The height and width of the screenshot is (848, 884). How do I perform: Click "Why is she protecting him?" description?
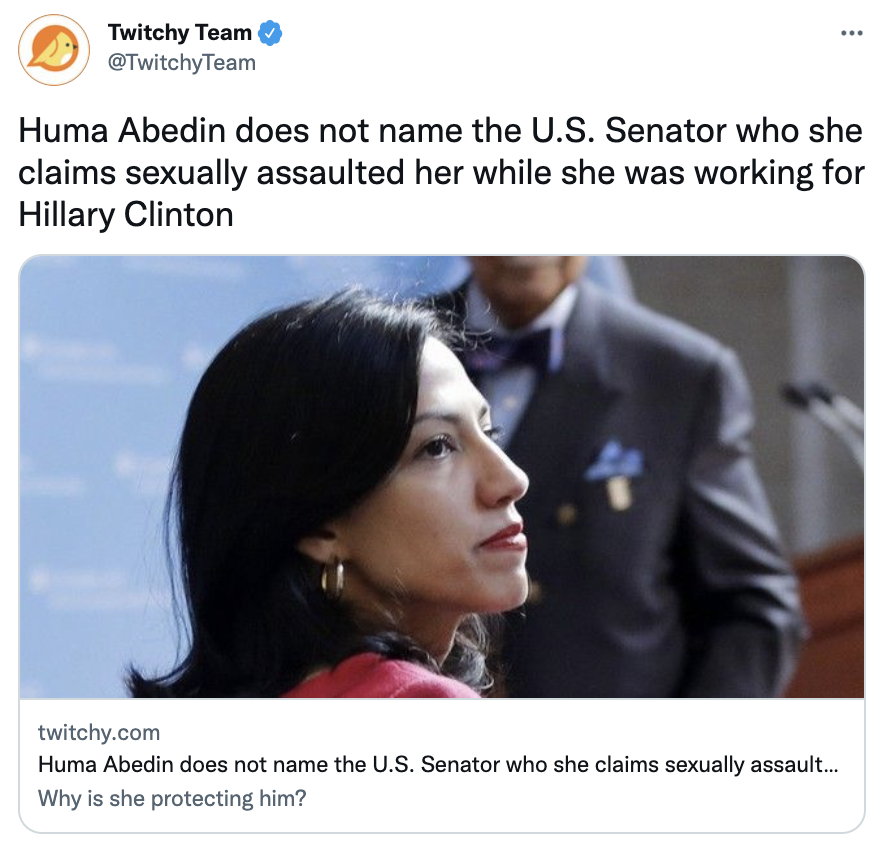coord(172,798)
